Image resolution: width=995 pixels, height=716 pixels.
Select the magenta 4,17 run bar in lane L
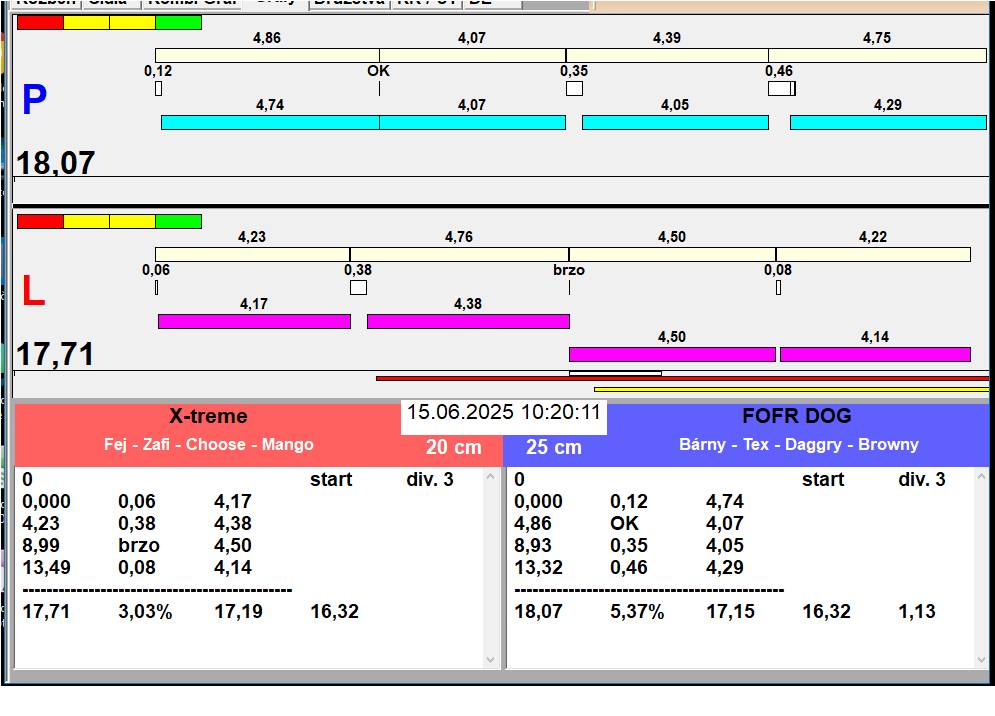coord(254,321)
